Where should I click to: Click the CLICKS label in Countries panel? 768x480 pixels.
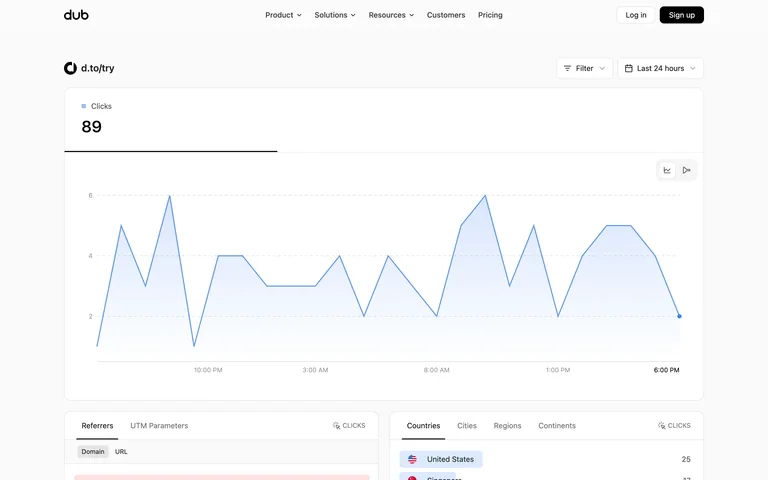679,426
